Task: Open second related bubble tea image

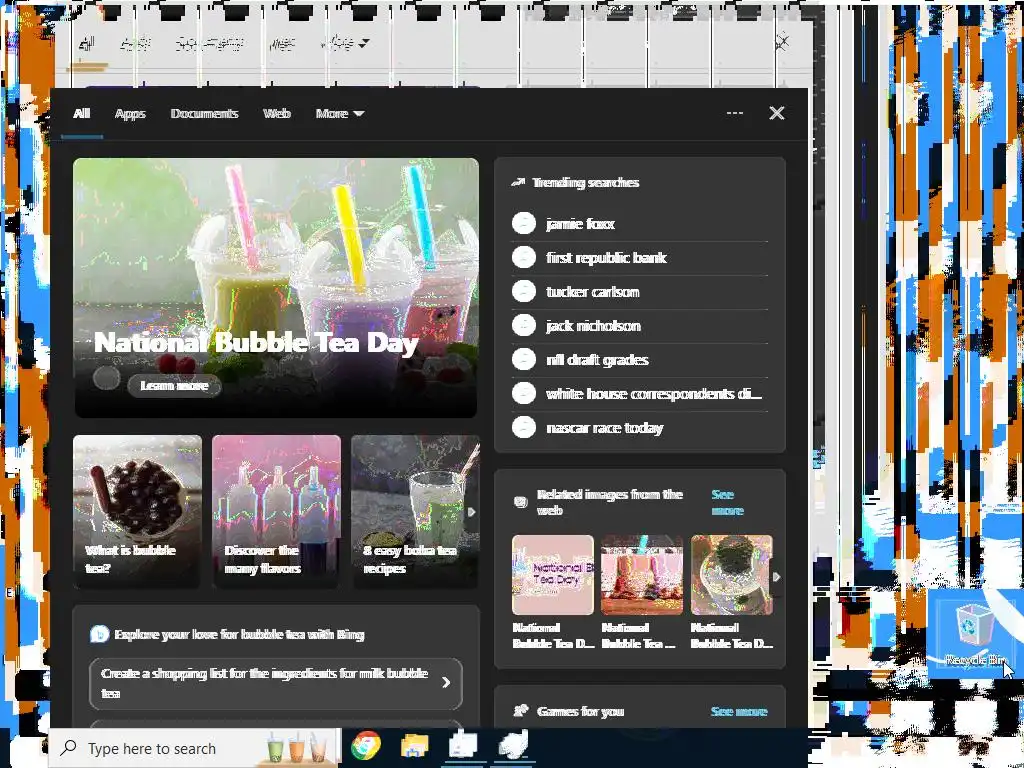Action: [x=641, y=575]
